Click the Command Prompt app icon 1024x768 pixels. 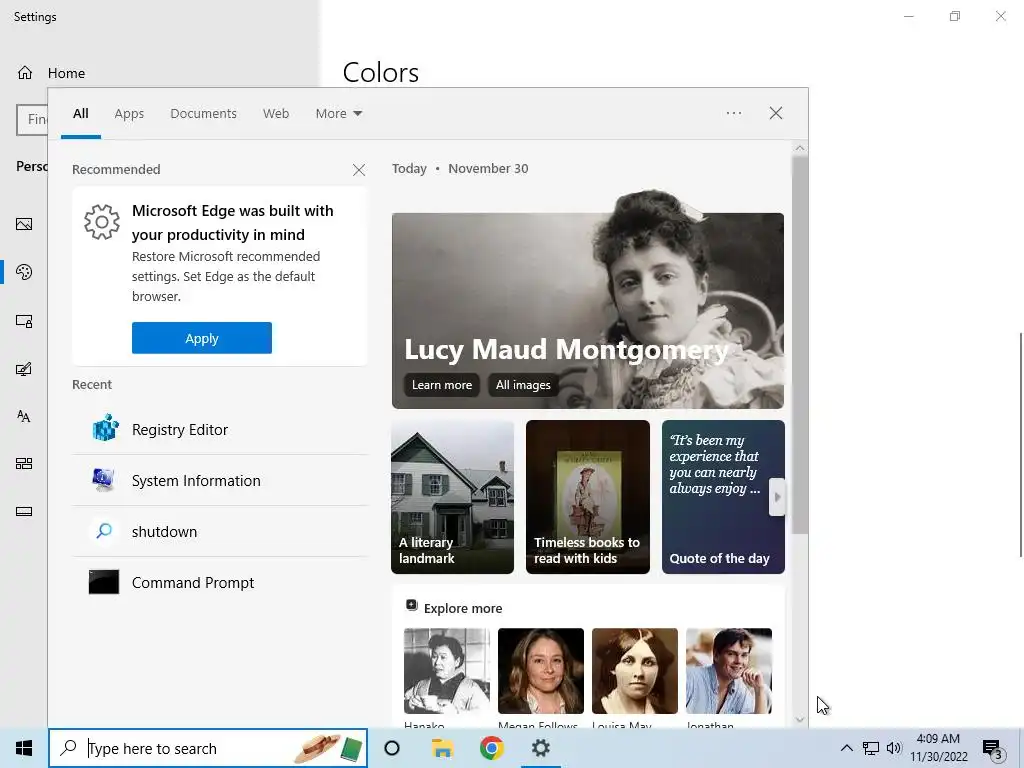104,582
